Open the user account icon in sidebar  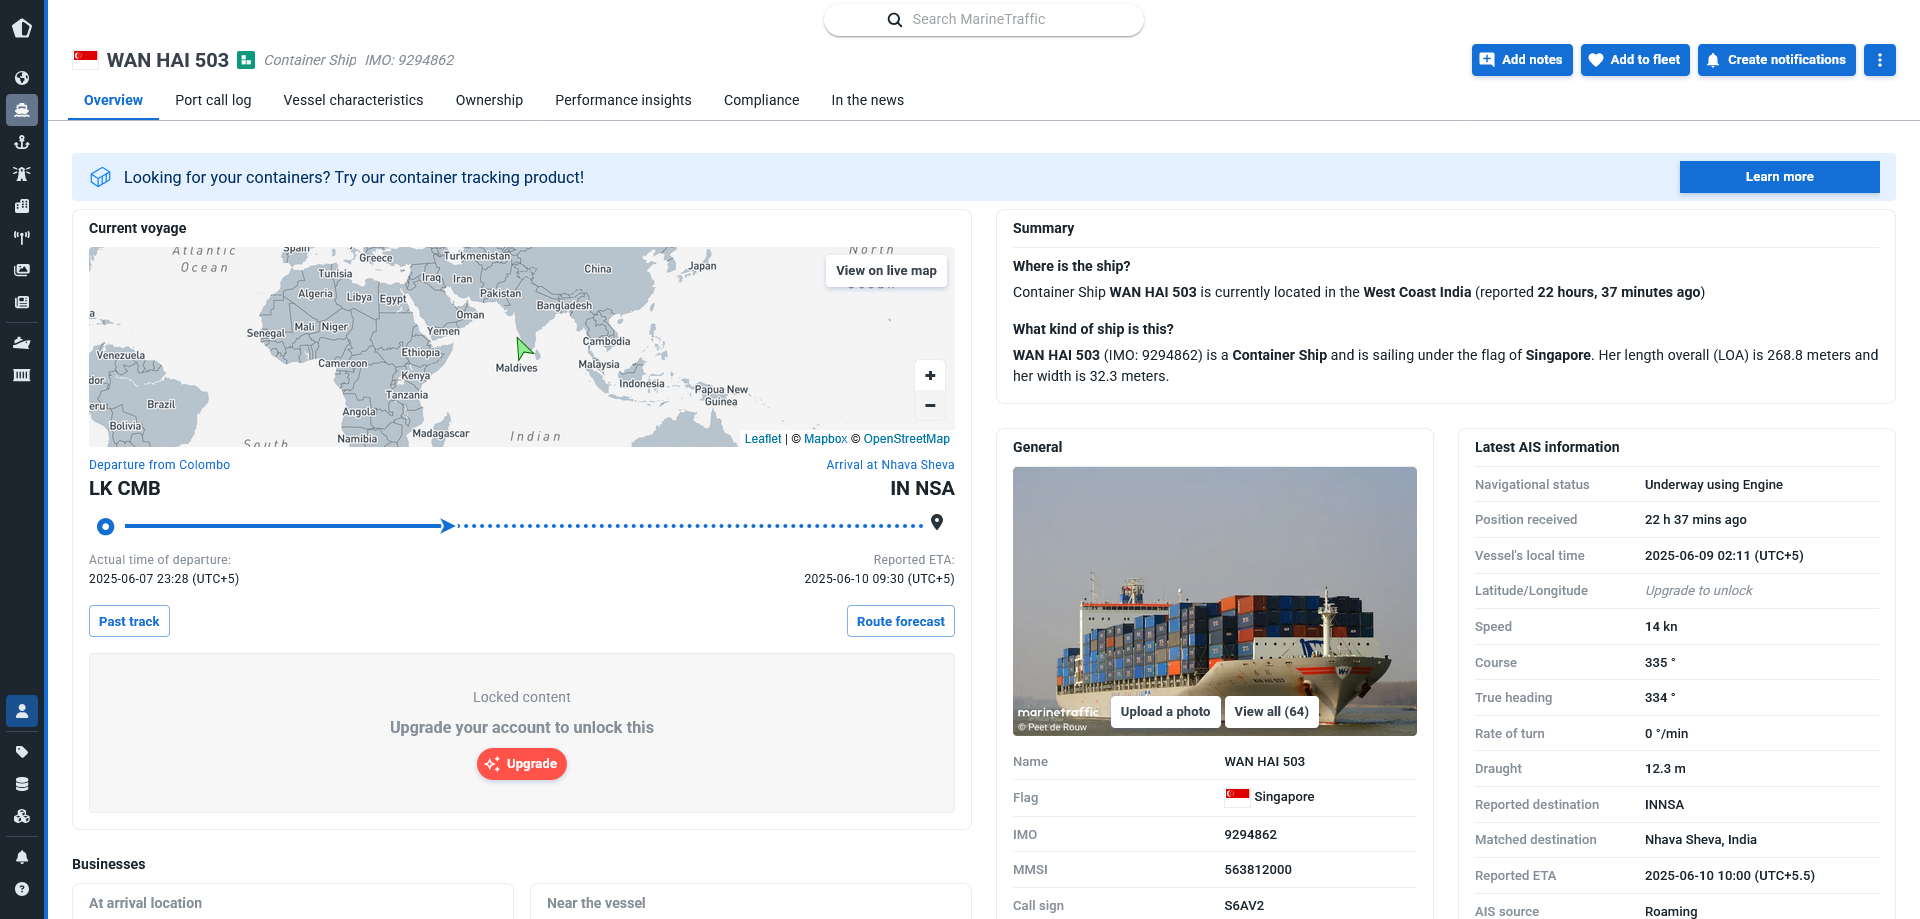click(x=22, y=711)
